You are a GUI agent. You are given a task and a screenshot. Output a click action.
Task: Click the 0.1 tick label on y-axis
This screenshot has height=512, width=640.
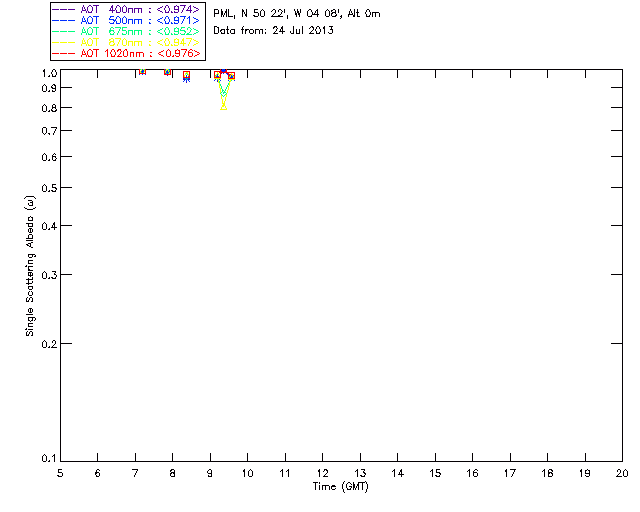click(49, 459)
